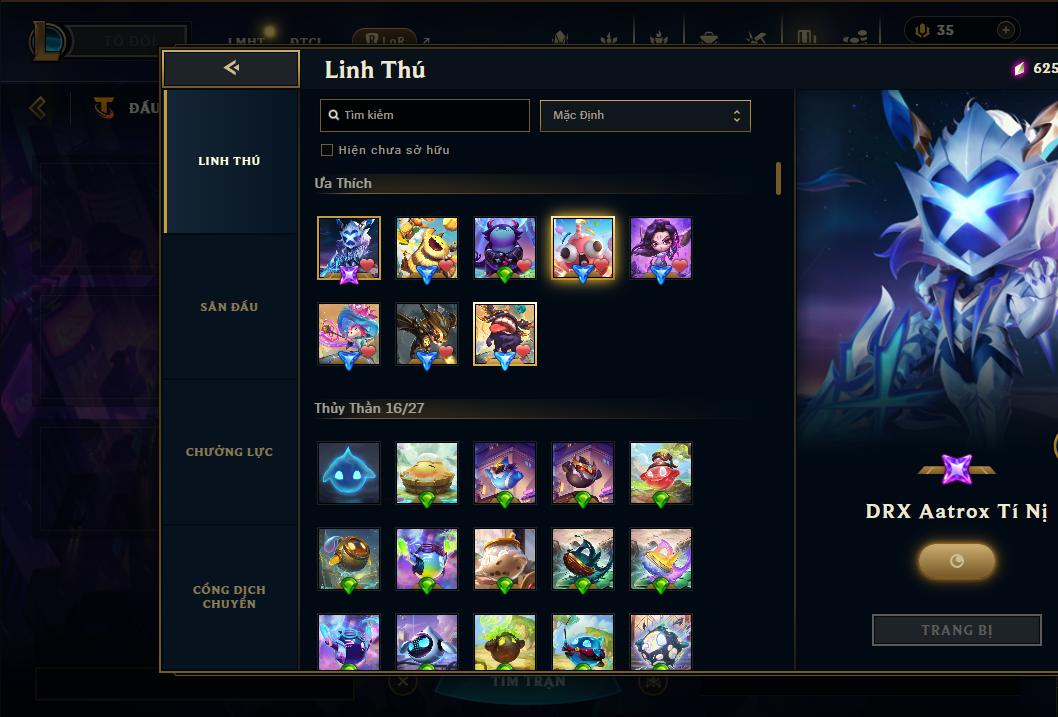Choose the pink big-eyed creature favorite icon
Viewport: 1058px width, 717px height.
[x=582, y=248]
